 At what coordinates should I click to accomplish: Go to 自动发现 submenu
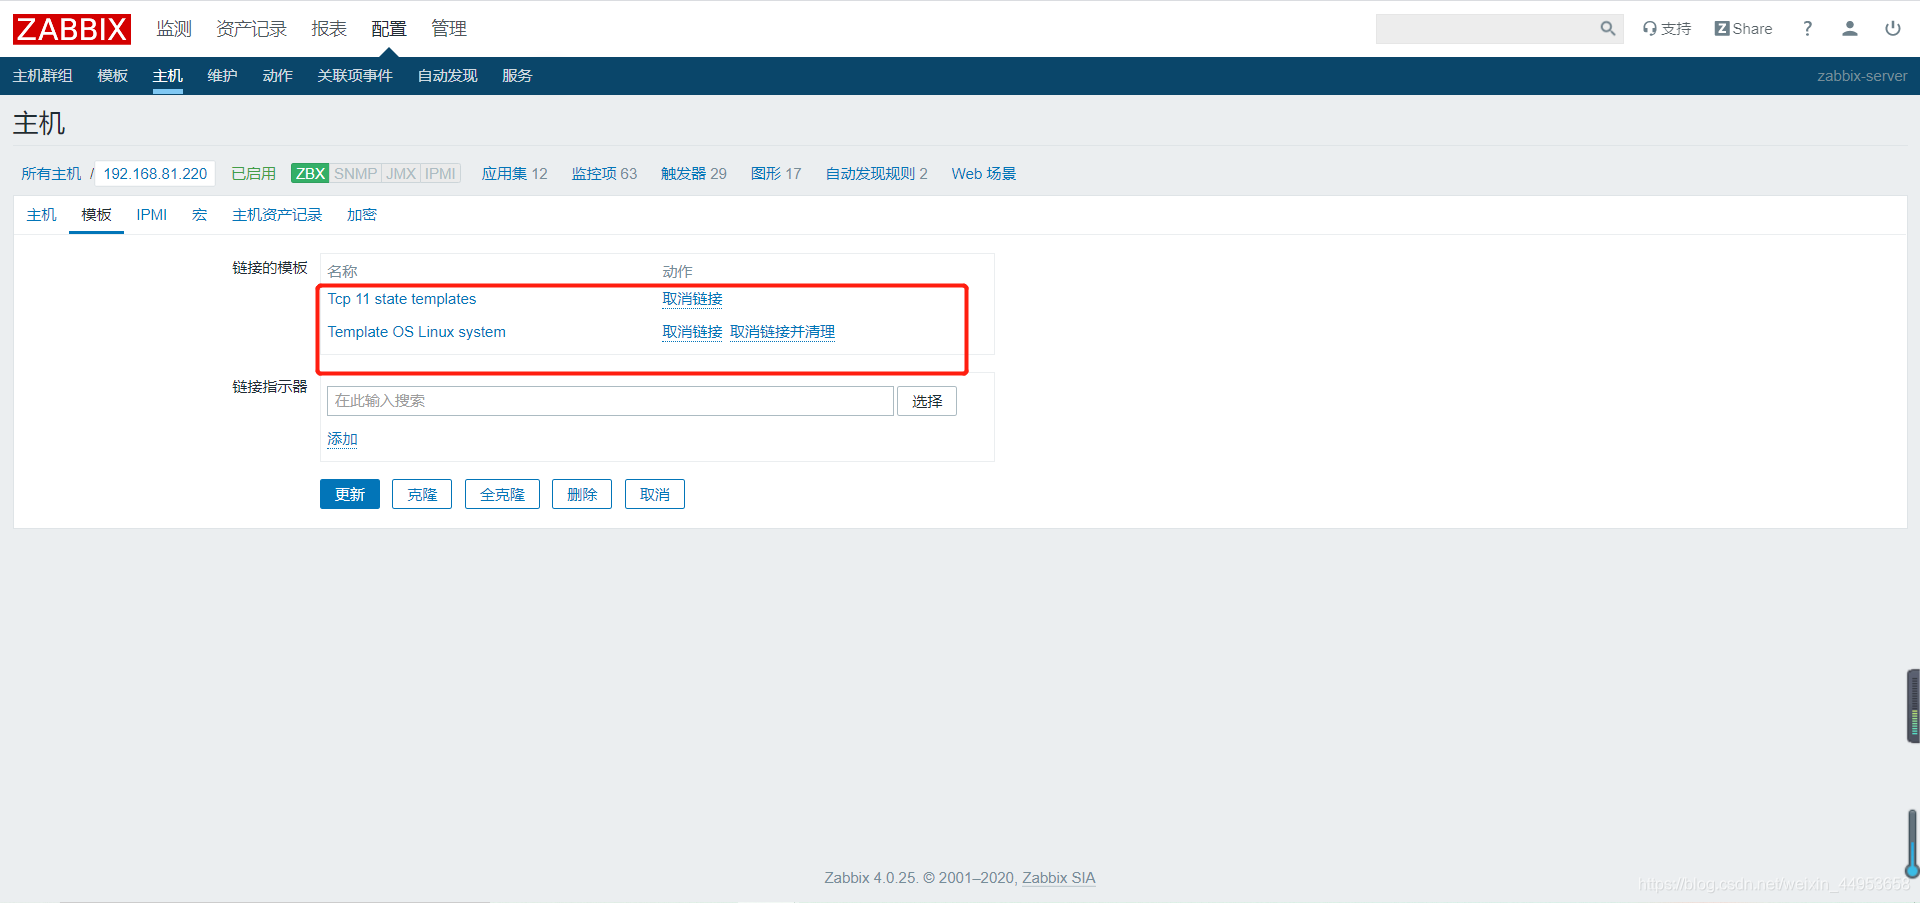pos(447,76)
